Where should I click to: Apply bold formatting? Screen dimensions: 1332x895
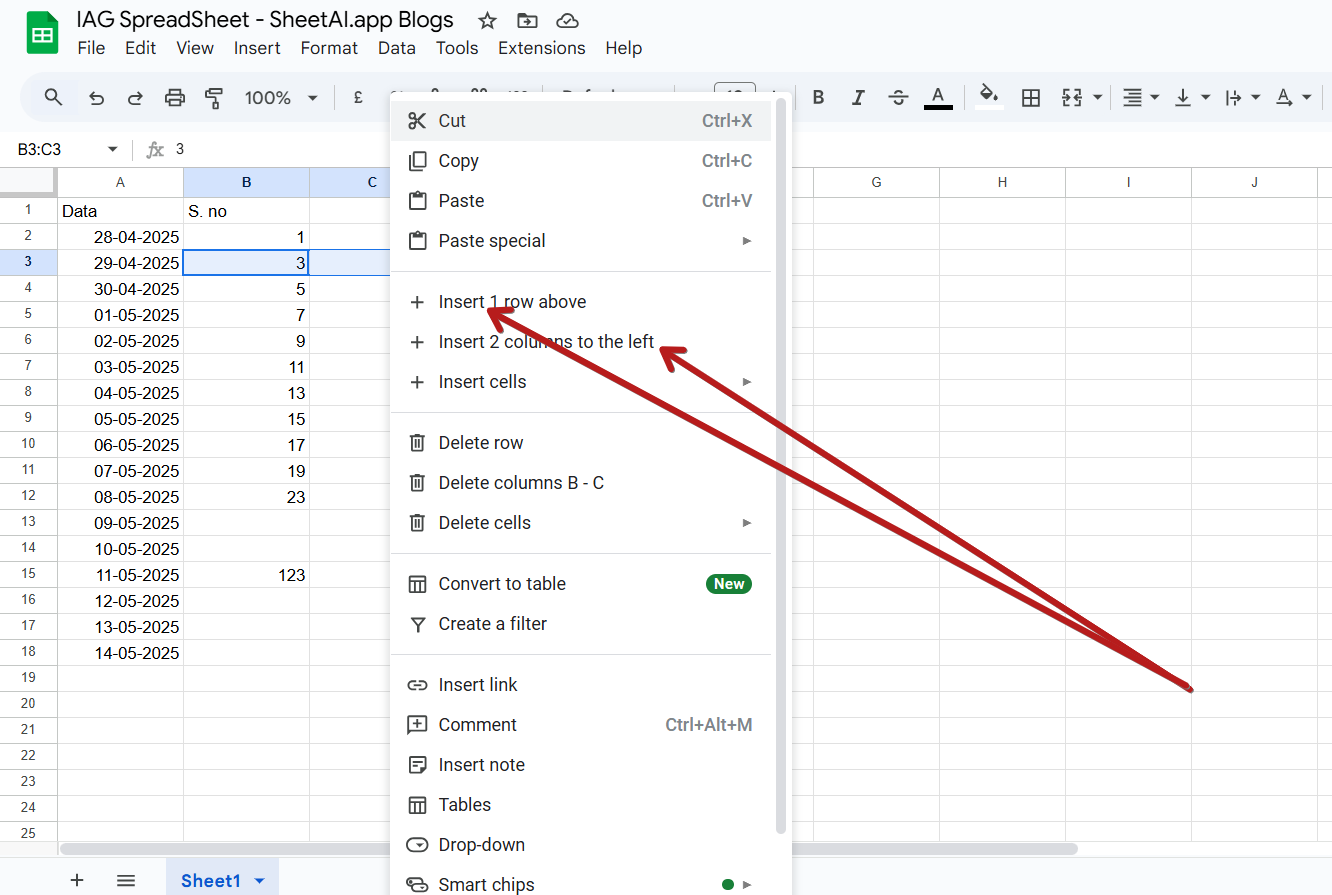coord(818,97)
